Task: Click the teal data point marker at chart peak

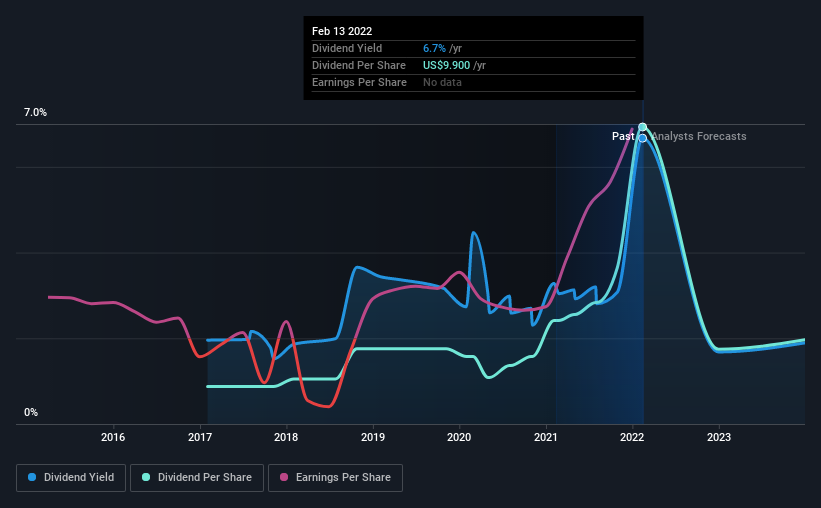Action: coord(642,127)
